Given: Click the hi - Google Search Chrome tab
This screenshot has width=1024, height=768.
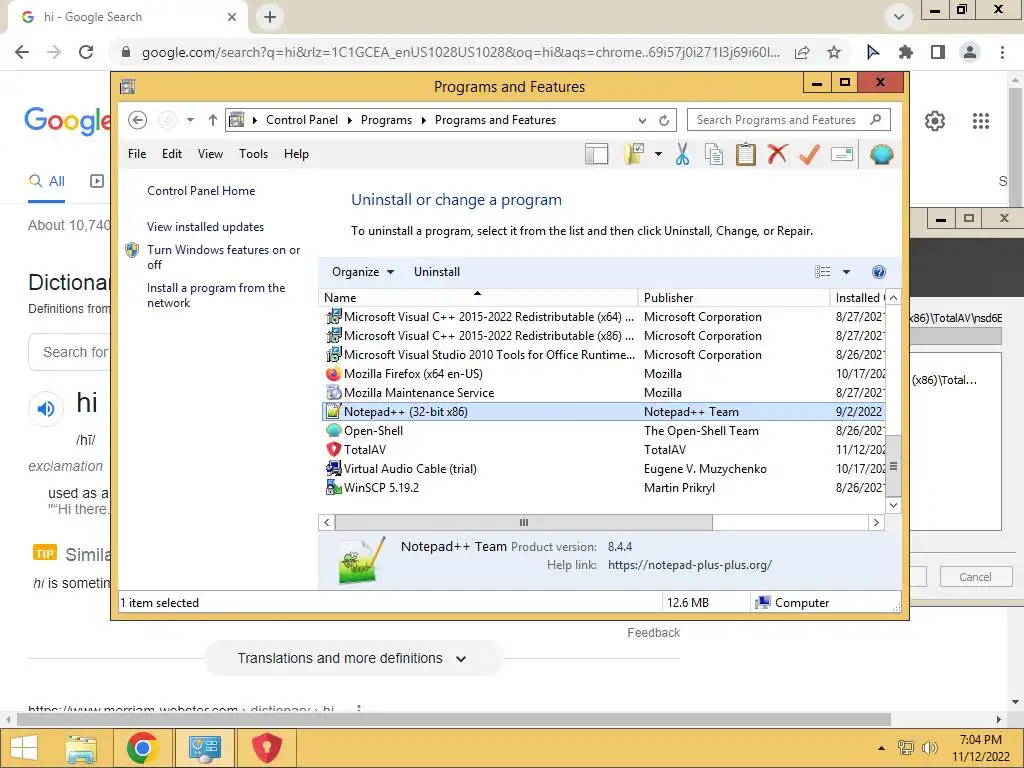Looking at the screenshot, I should (127, 17).
